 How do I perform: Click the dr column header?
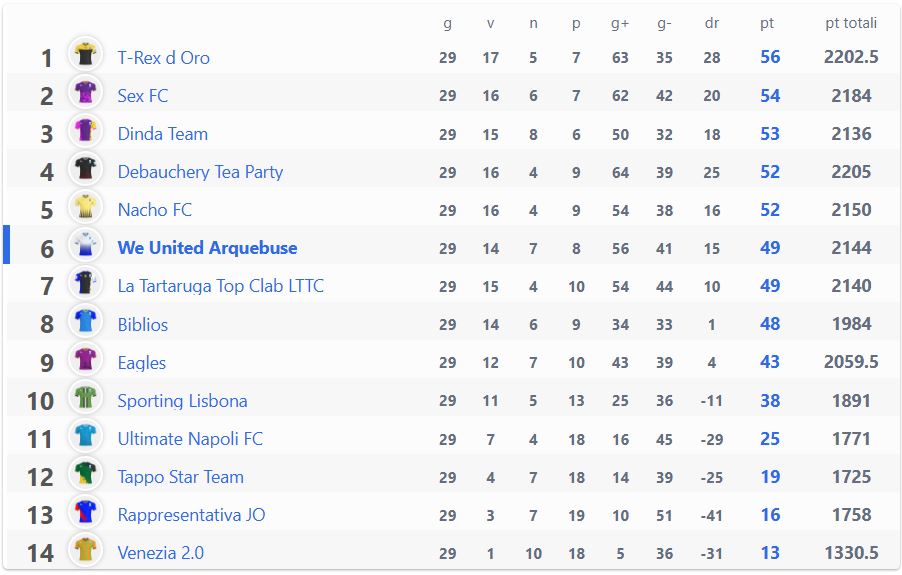coord(712,23)
